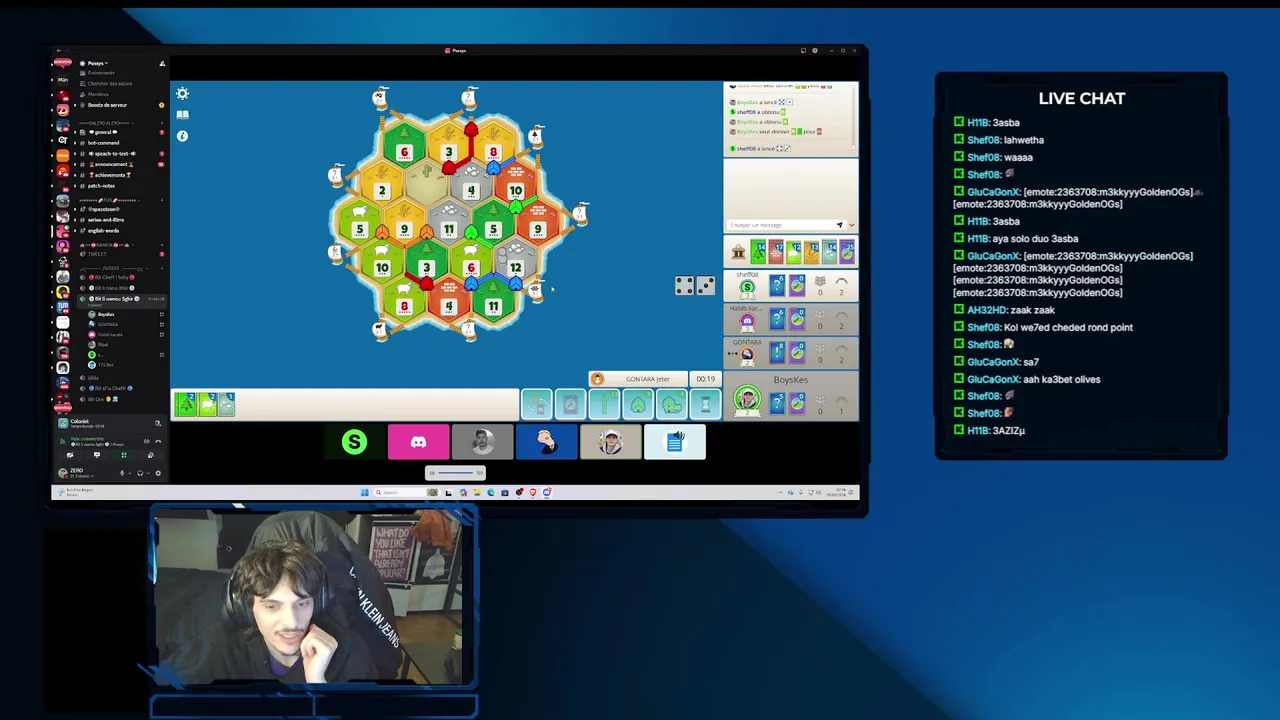Click the bank icon in resource row
The height and width of the screenshot is (720, 1280).
click(x=738, y=253)
